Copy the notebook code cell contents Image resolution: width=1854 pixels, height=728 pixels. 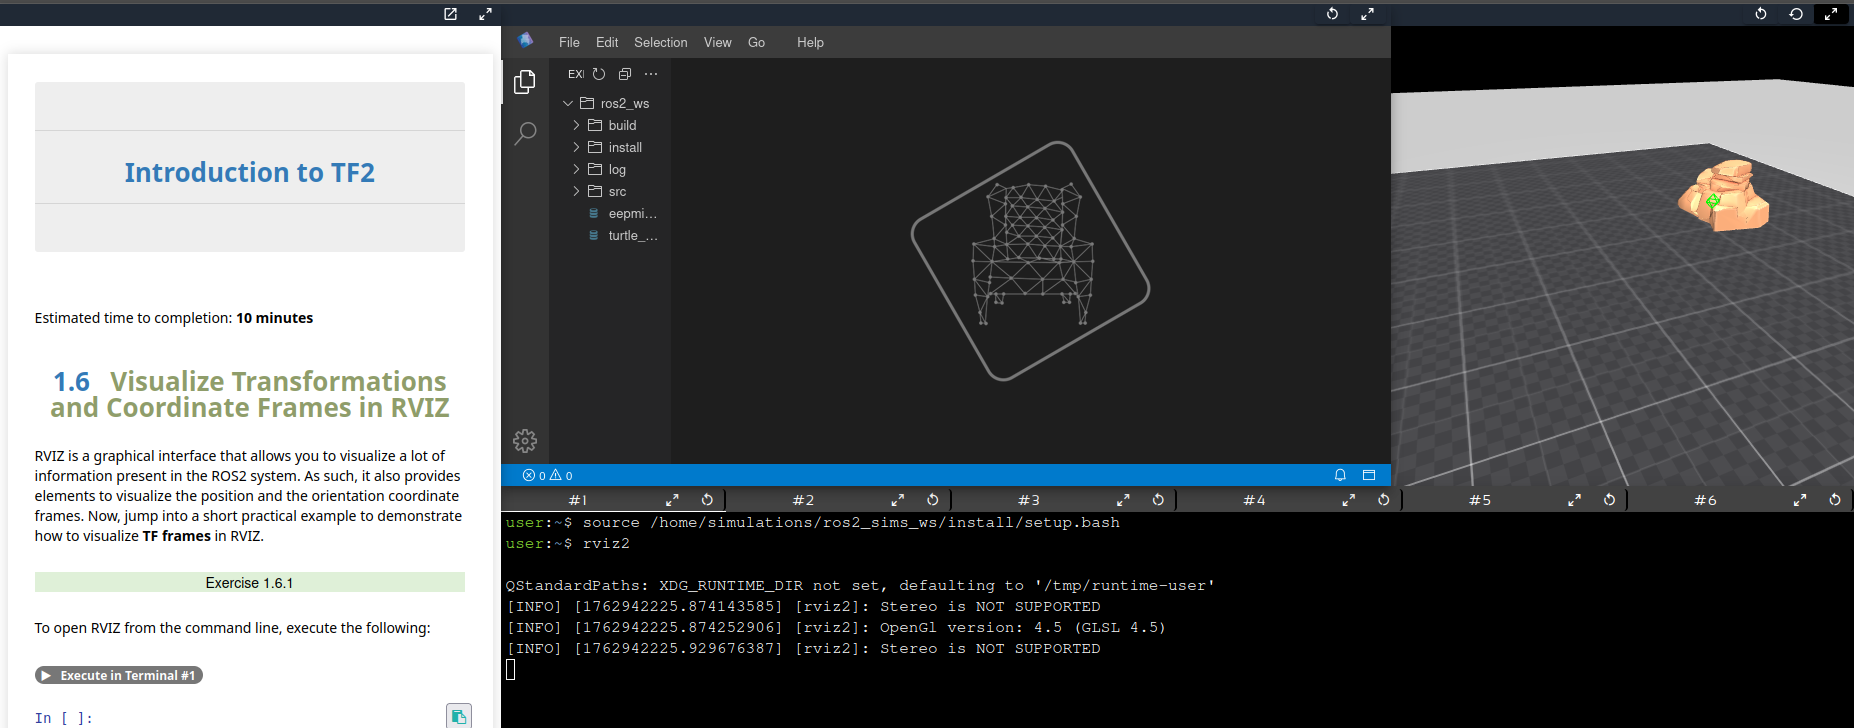(458, 716)
